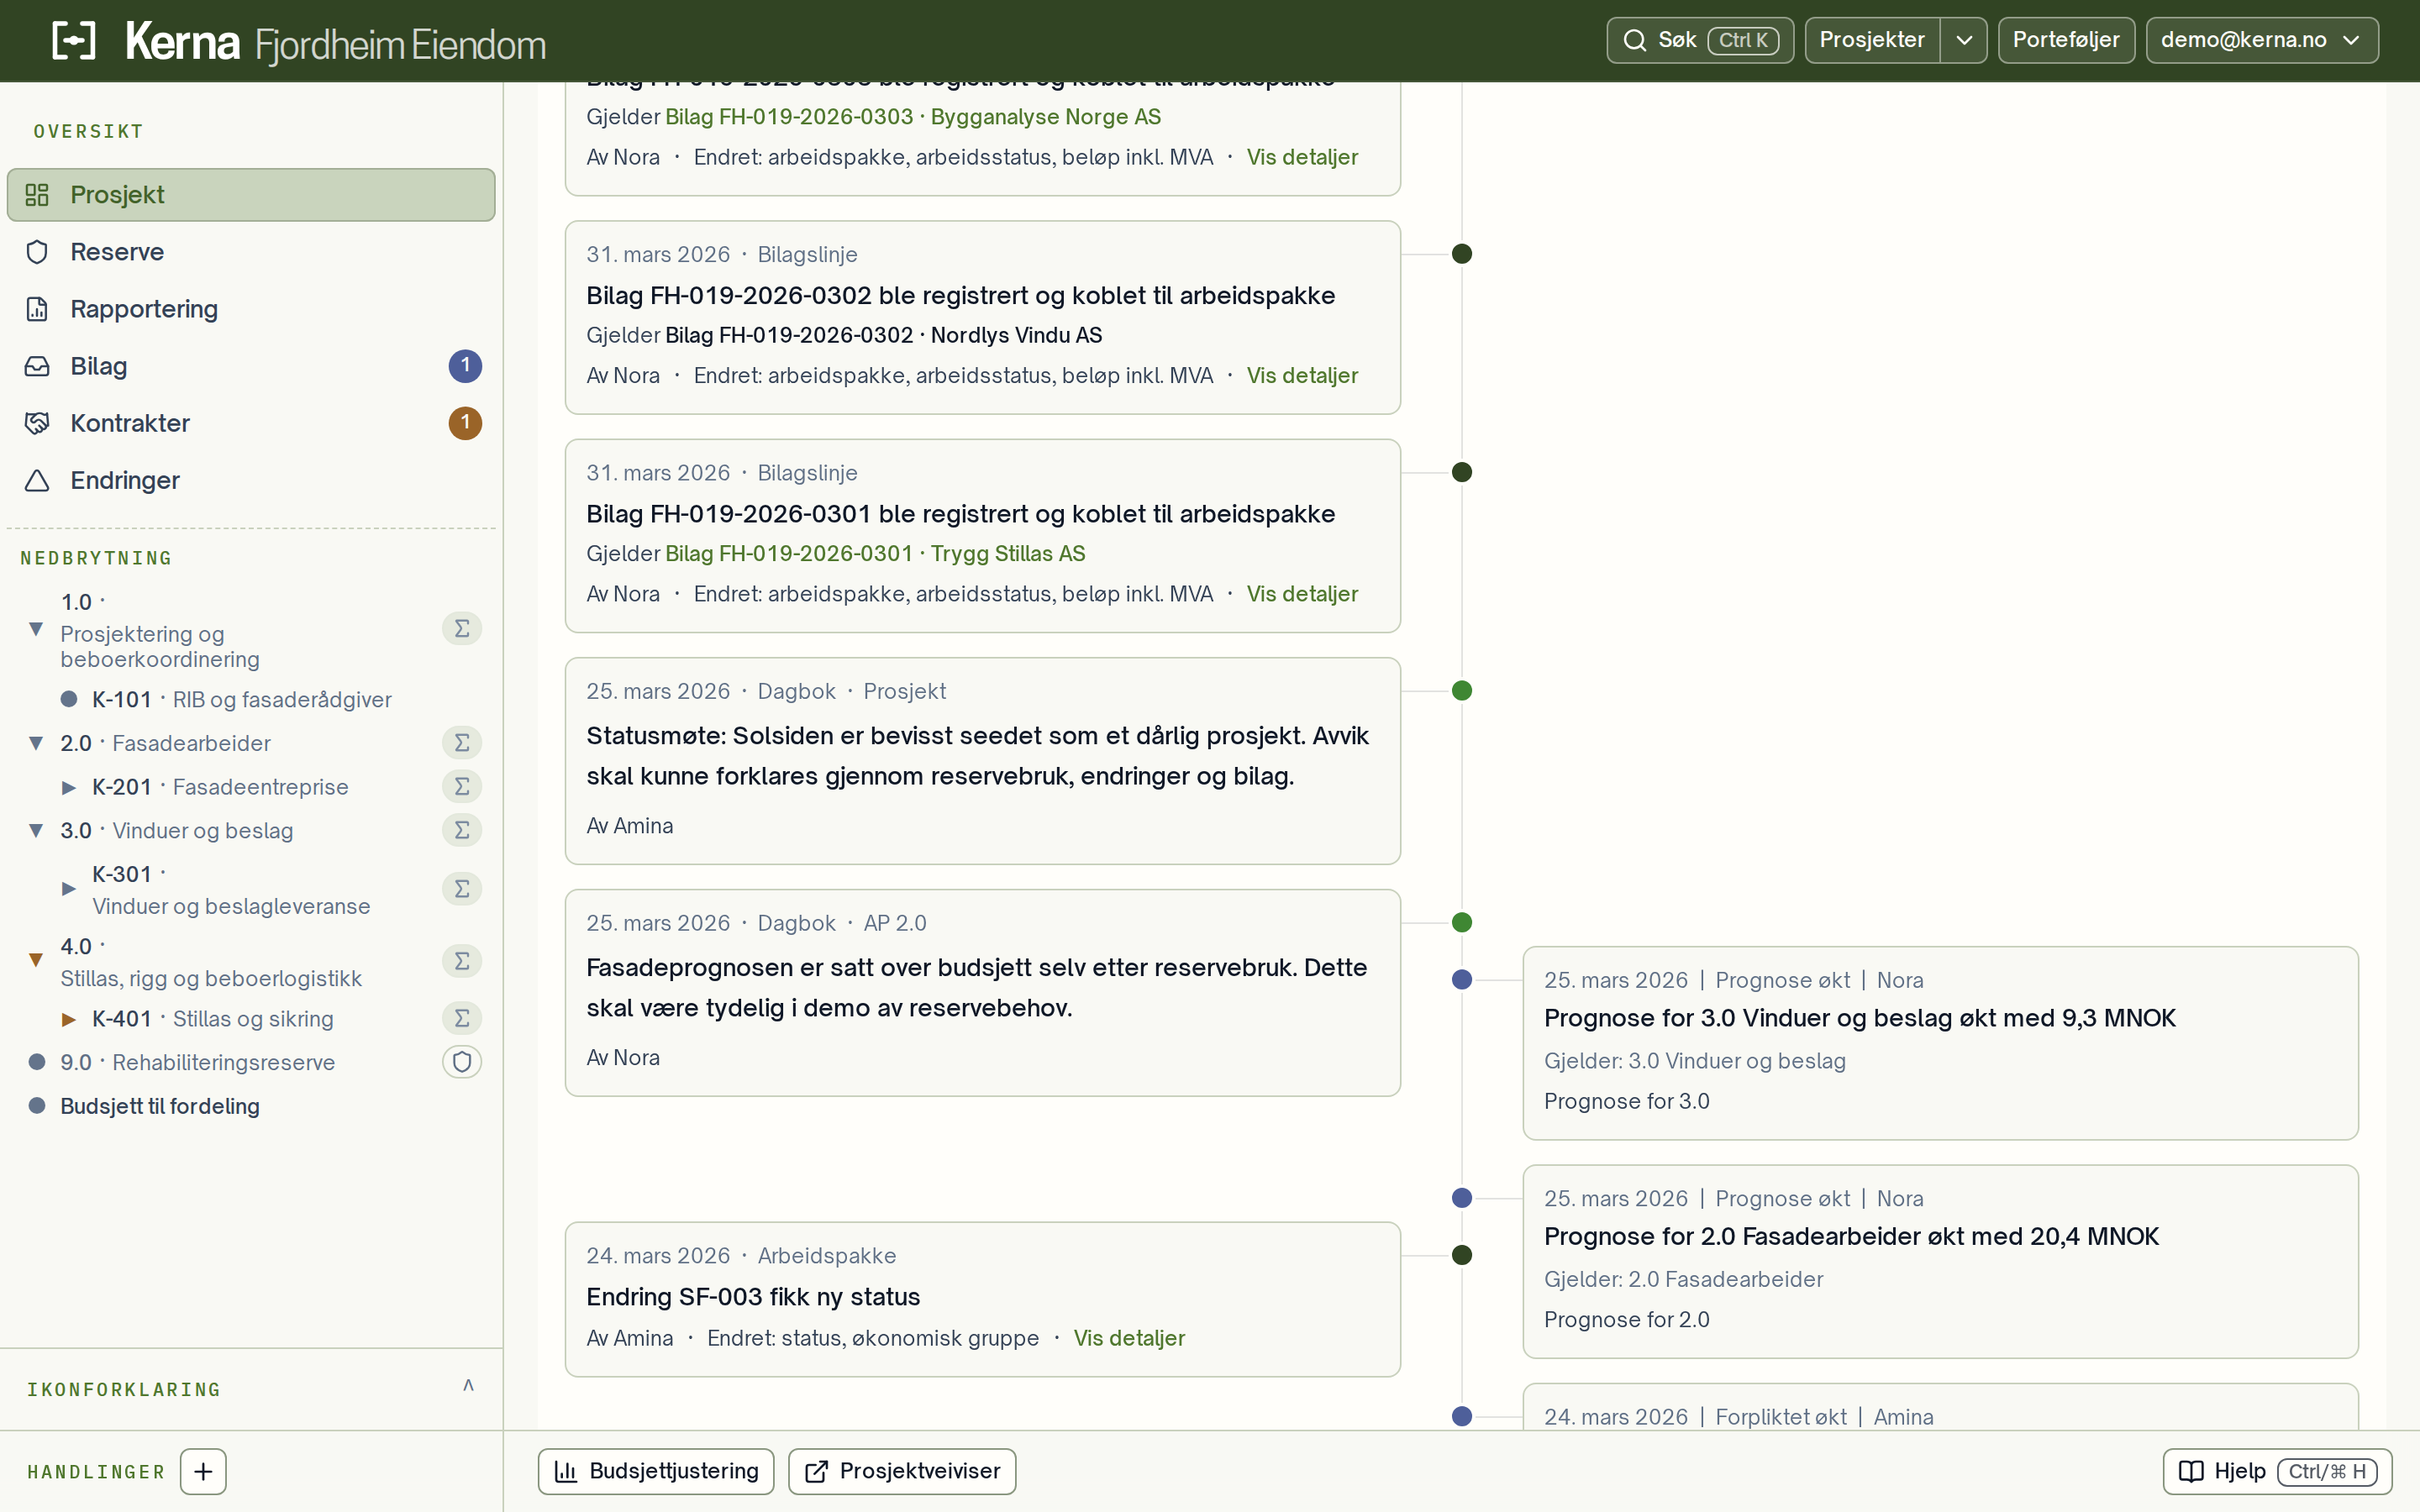Open Porteføljer from the top bar
This screenshot has height=1512, width=2420.
pos(2066,40)
